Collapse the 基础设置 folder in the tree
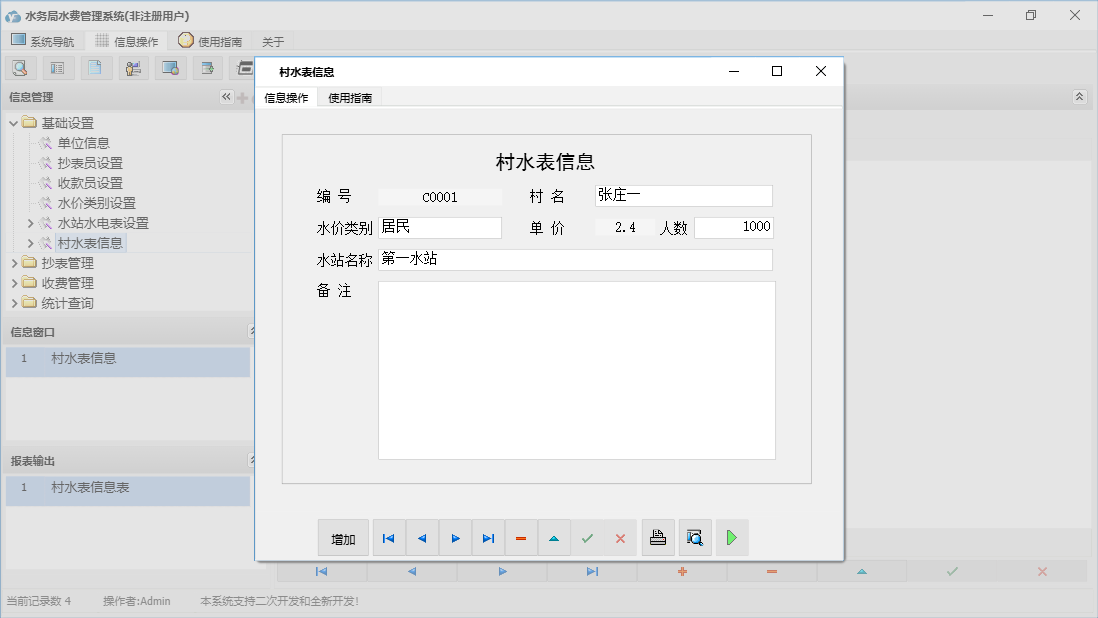Screen dimensions: 1098x618 coord(13,122)
